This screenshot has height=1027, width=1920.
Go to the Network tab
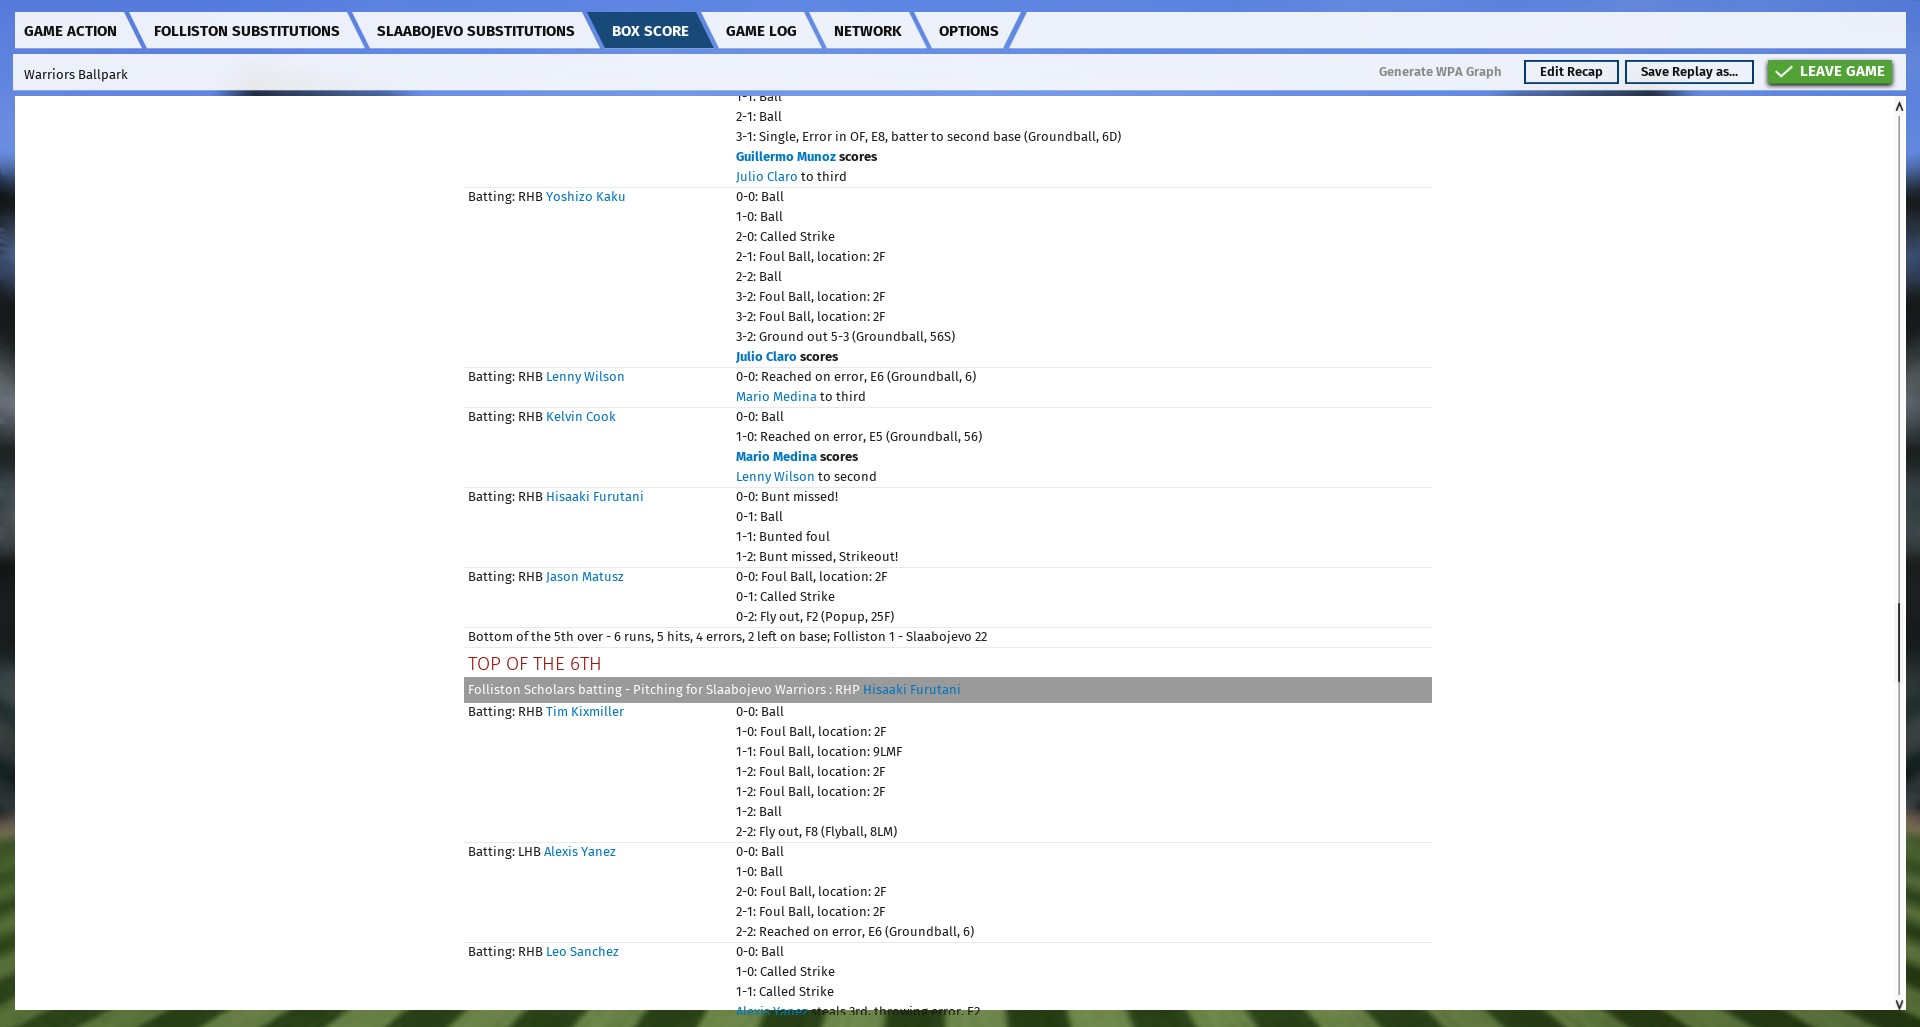(867, 31)
